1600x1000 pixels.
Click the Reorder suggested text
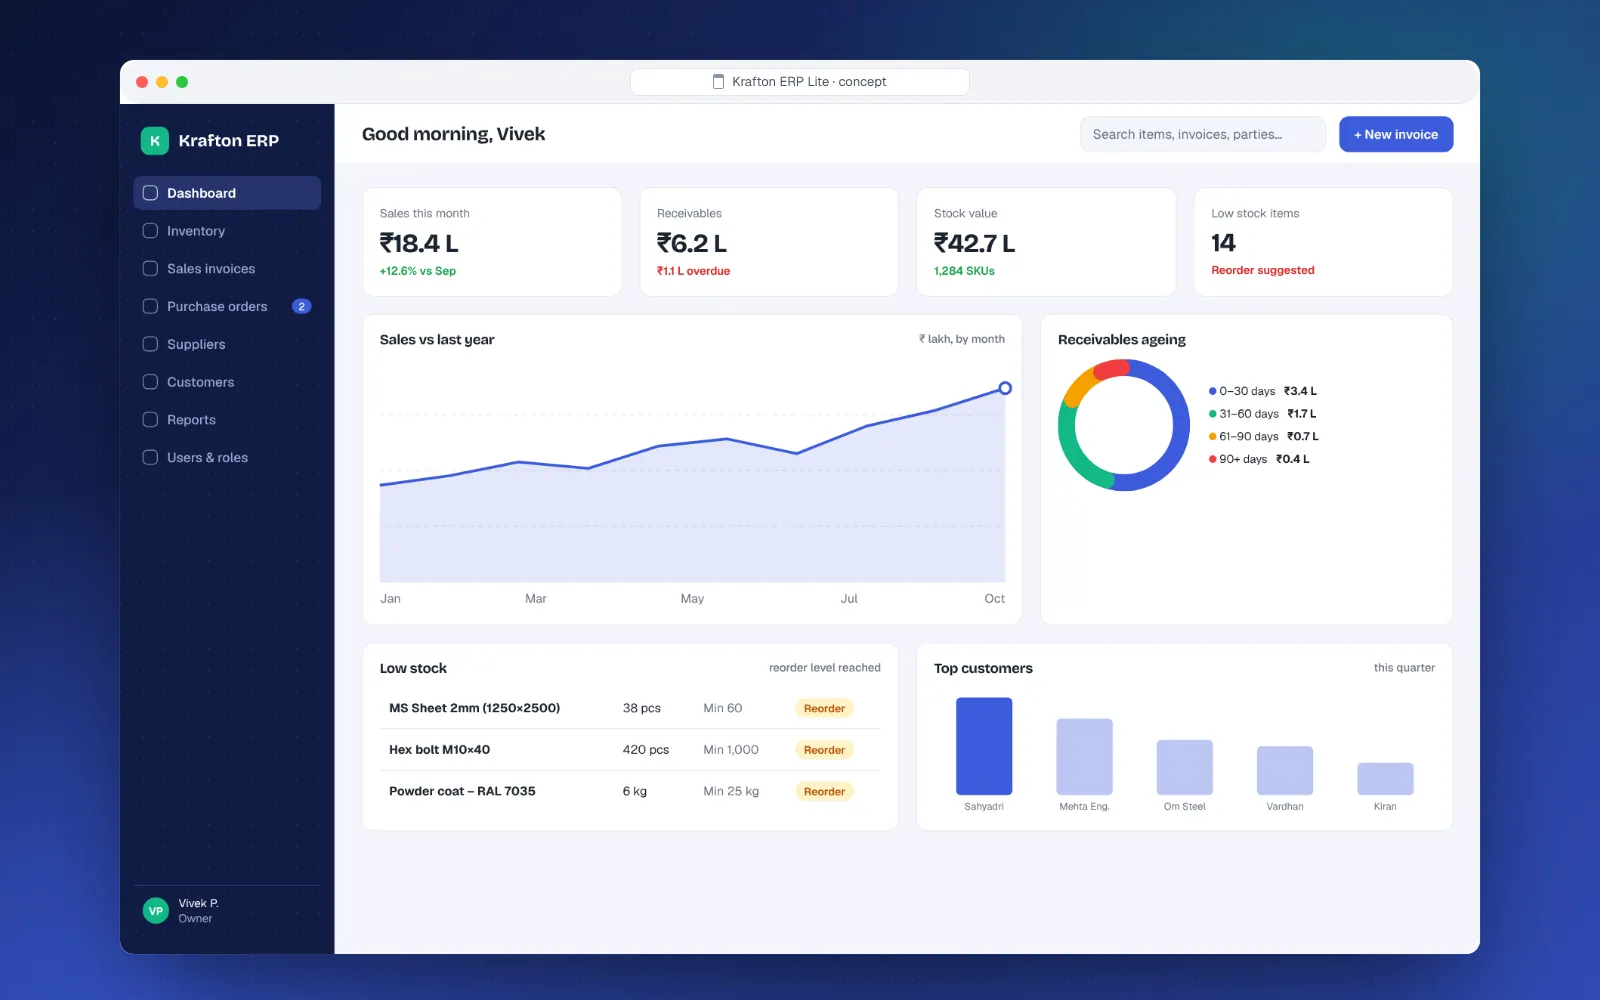[x=1262, y=270]
